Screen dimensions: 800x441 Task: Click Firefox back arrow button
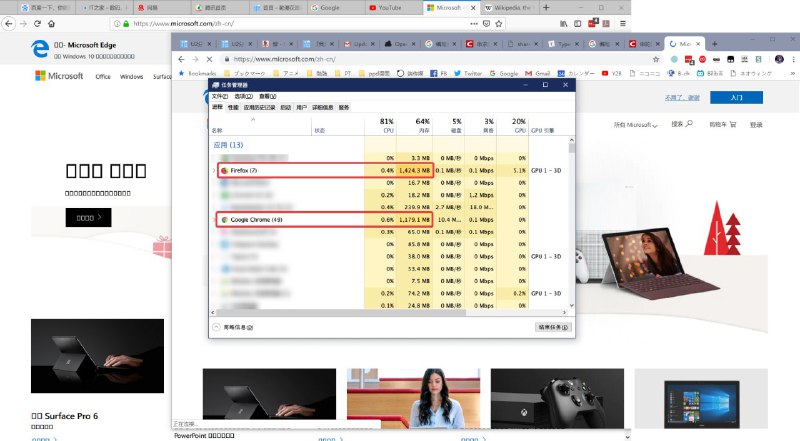[x=9, y=23]
